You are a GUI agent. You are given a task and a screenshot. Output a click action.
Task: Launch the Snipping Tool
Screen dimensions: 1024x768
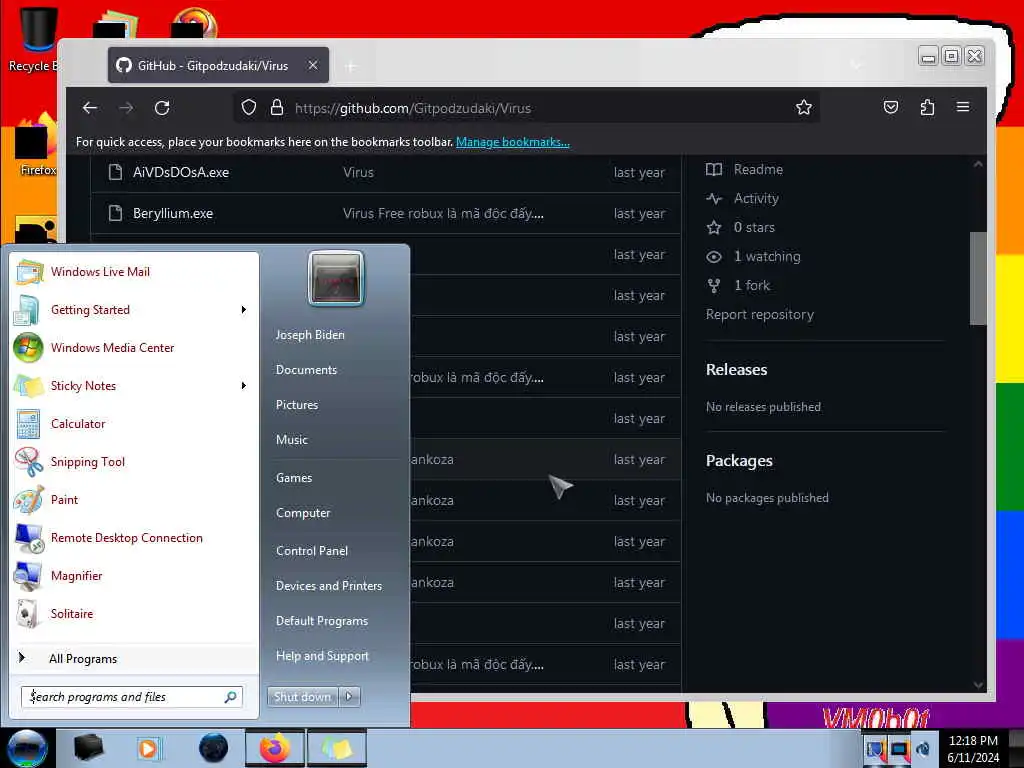[x=135, y=462]
